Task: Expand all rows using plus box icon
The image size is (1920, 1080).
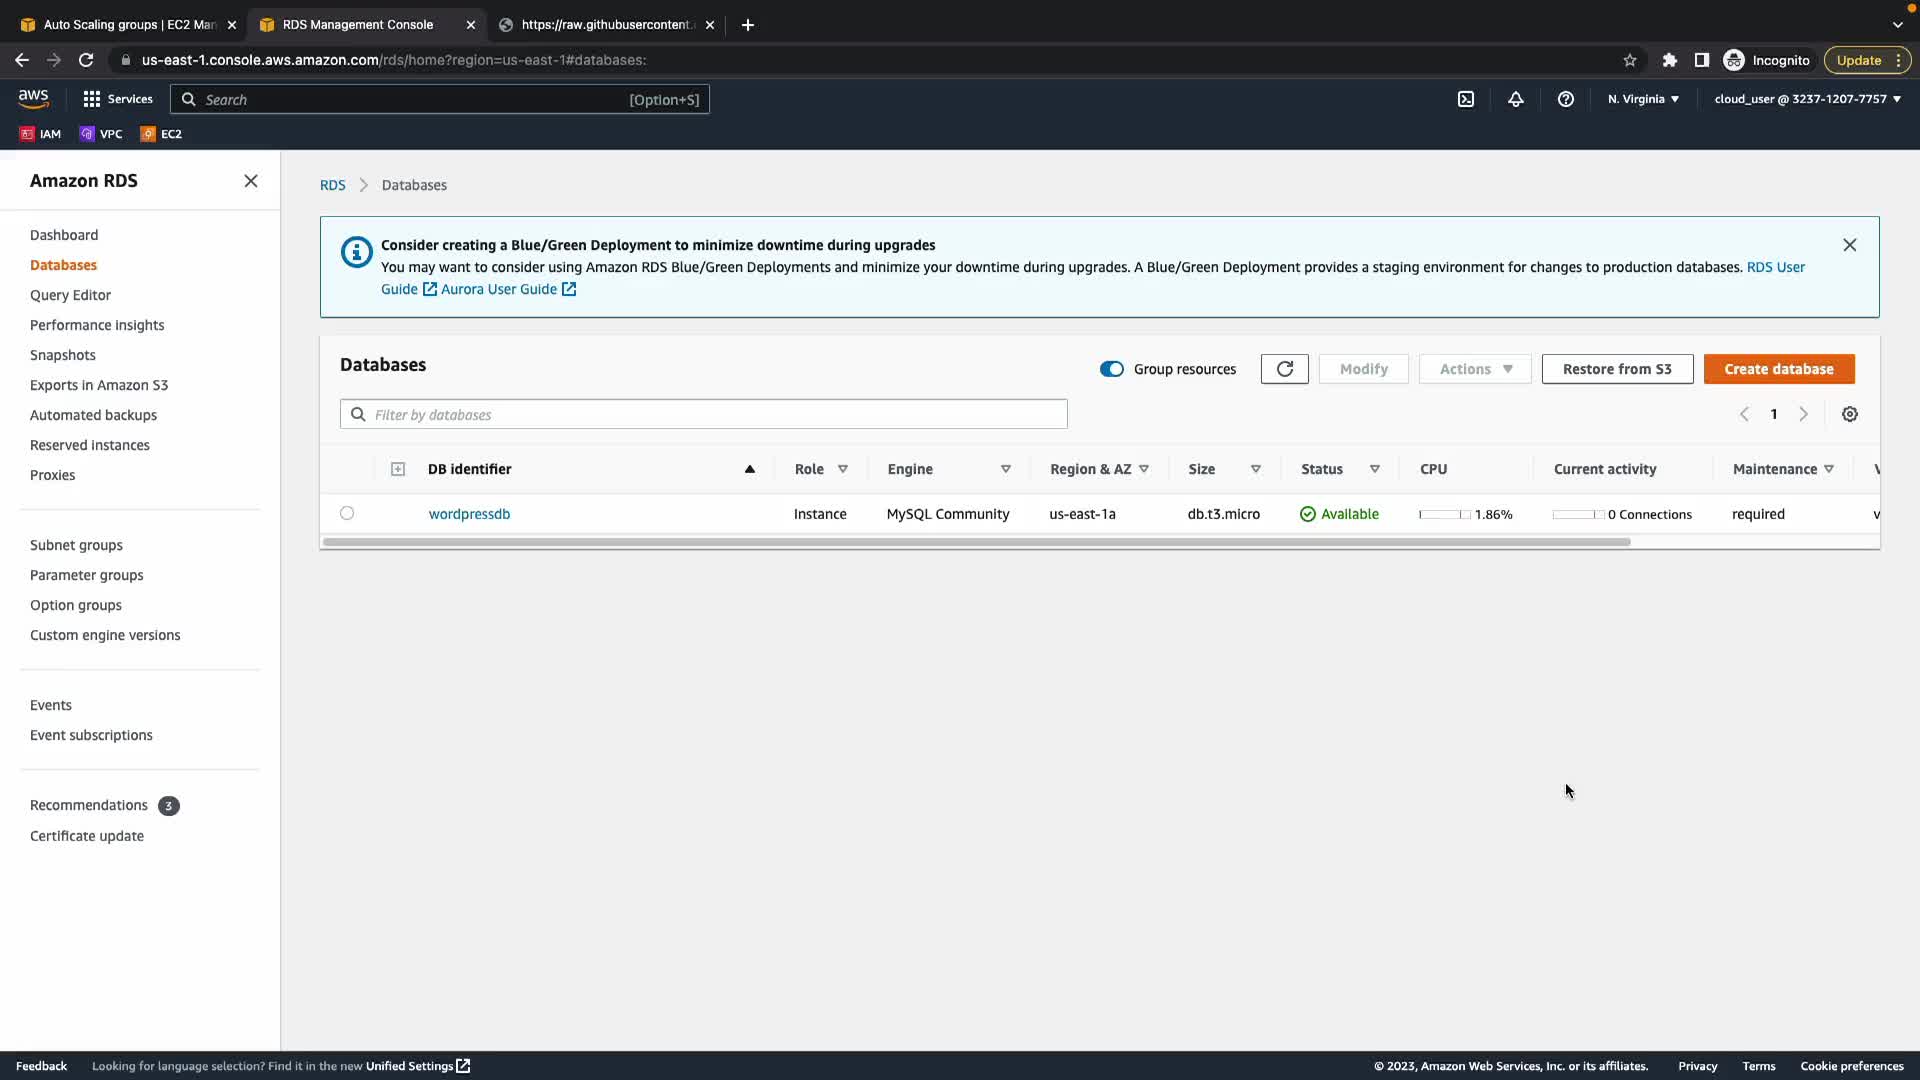Action: coord(398,469)
